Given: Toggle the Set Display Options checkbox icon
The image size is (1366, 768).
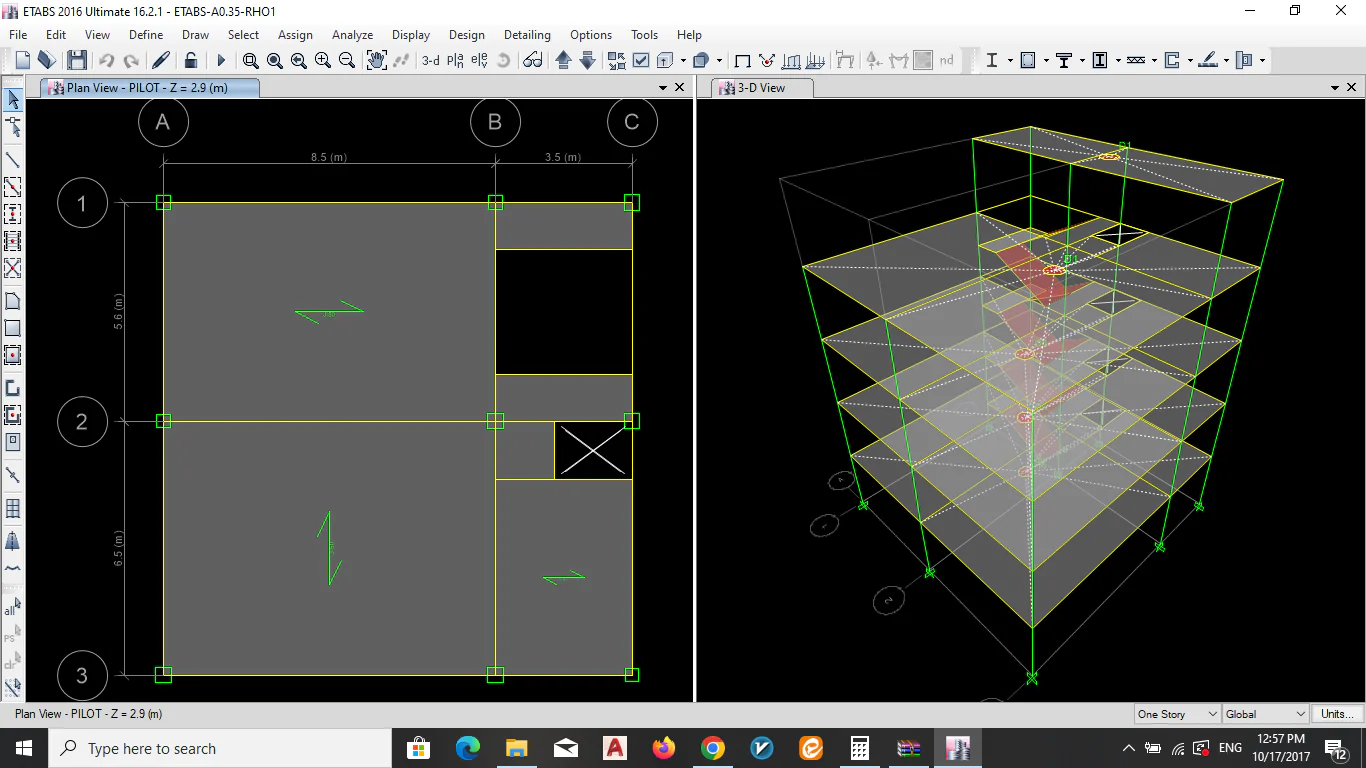Looking at the screenshot, I should coord(641,61).
